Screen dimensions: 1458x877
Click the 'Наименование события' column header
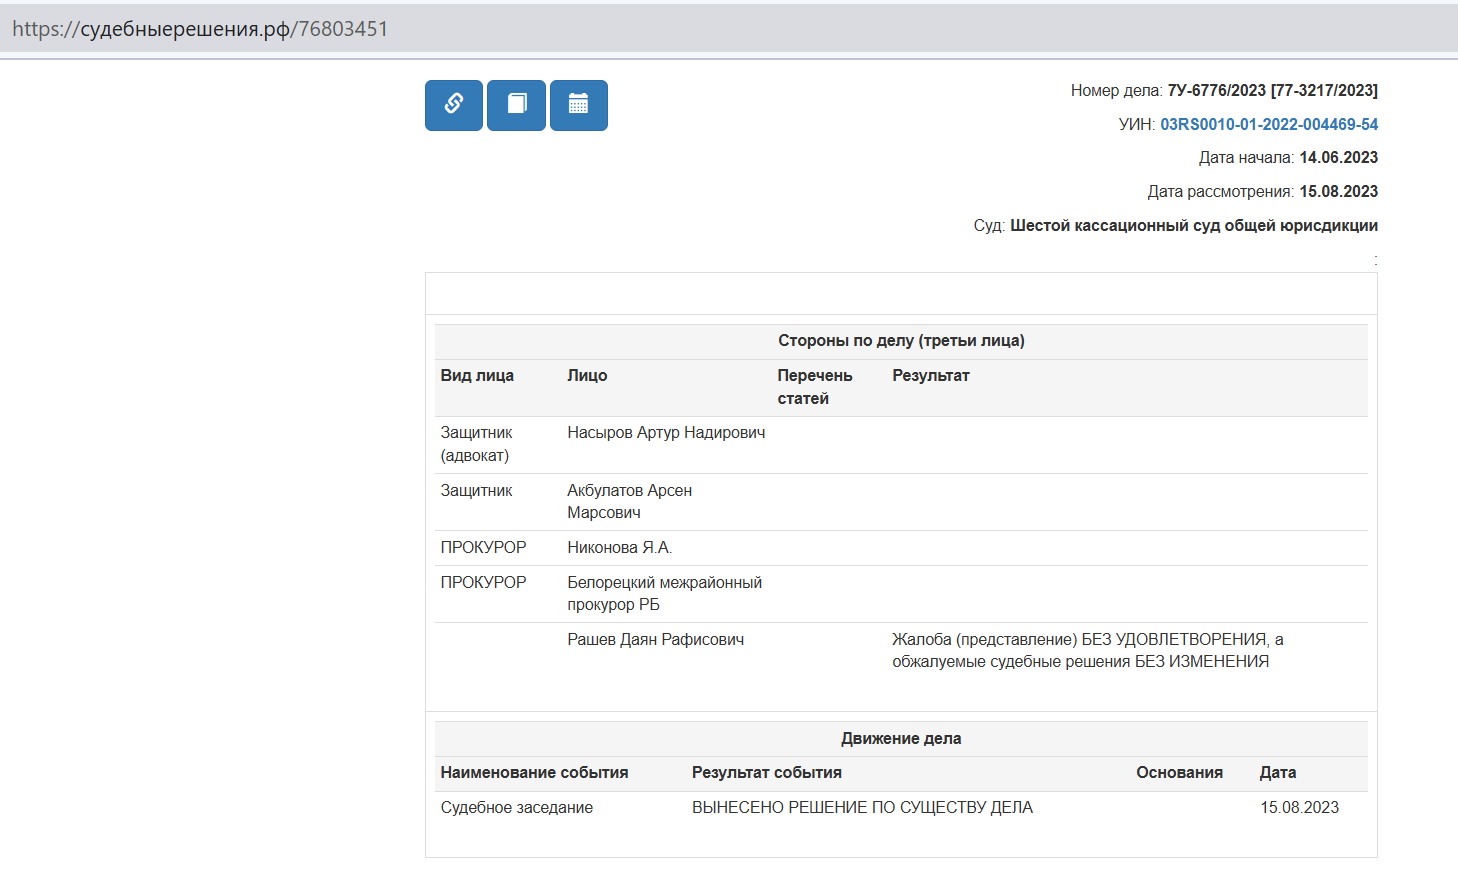click(534, 773)
